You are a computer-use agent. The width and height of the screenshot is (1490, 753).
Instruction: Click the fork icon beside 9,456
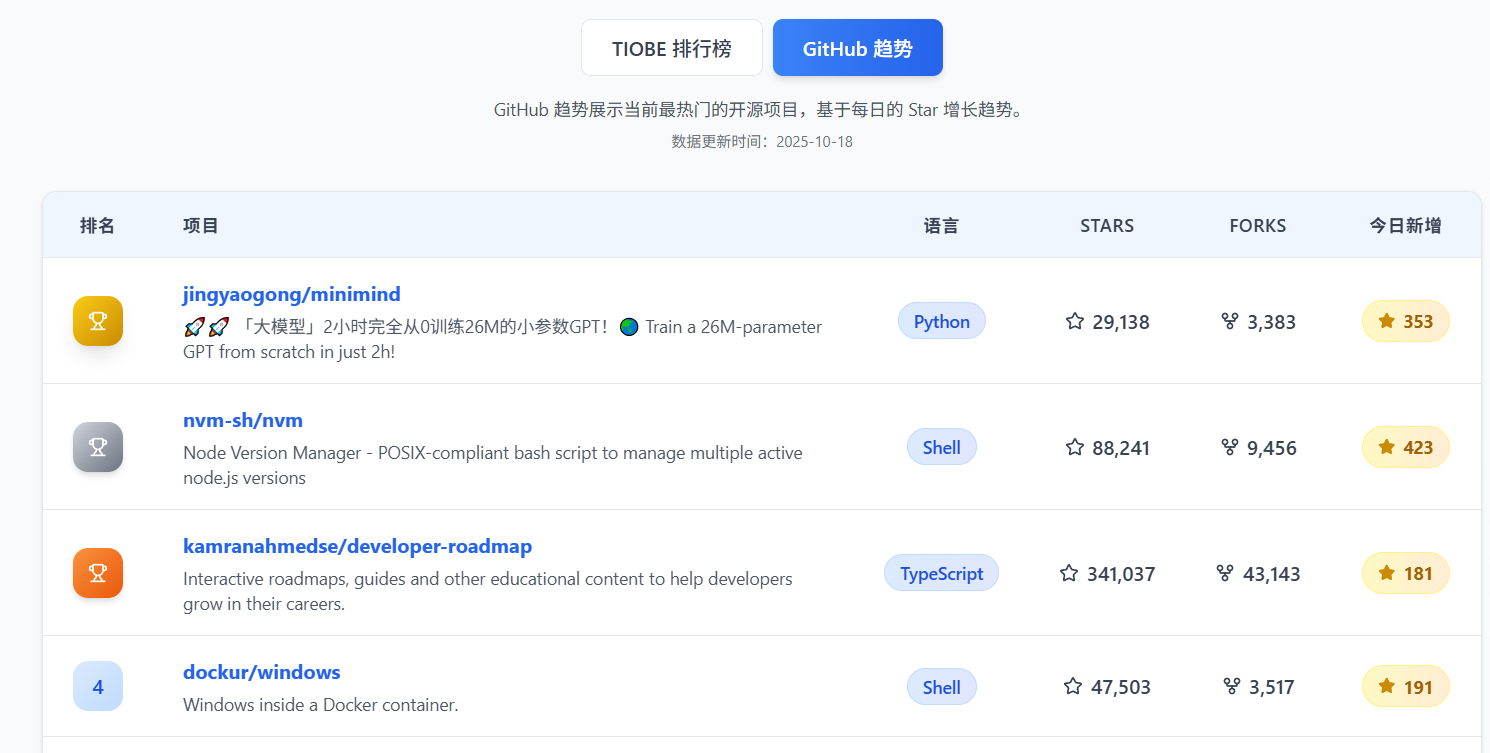pos(1230,447)
